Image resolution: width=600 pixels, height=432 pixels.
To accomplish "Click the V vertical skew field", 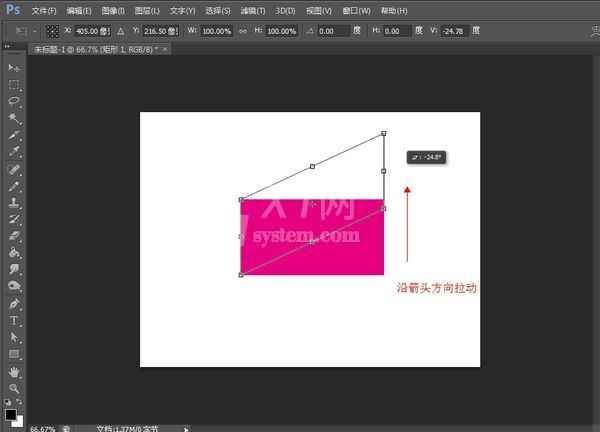I will tap(455, 31).
